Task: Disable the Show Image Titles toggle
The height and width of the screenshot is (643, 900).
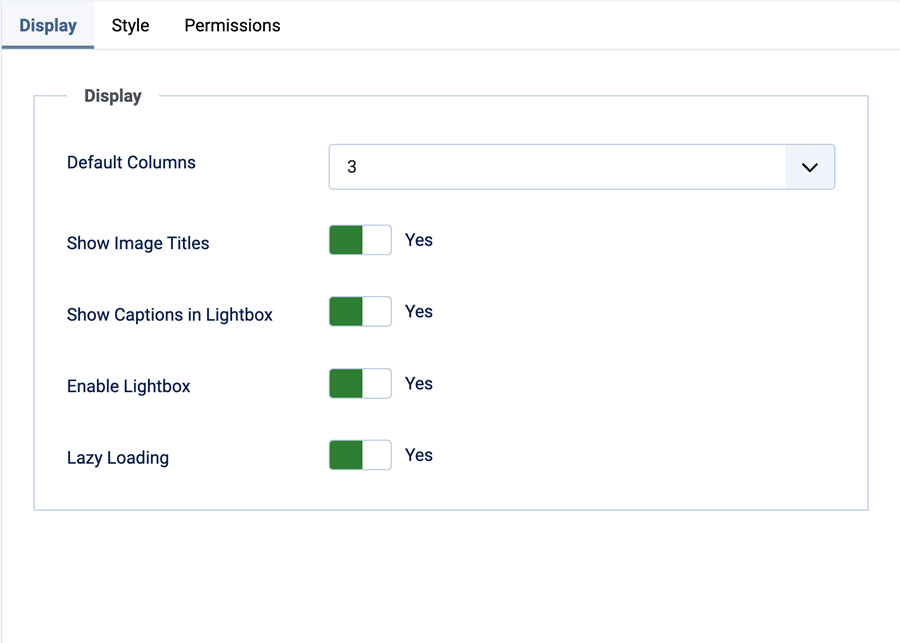Action: [x=359, y=240]
